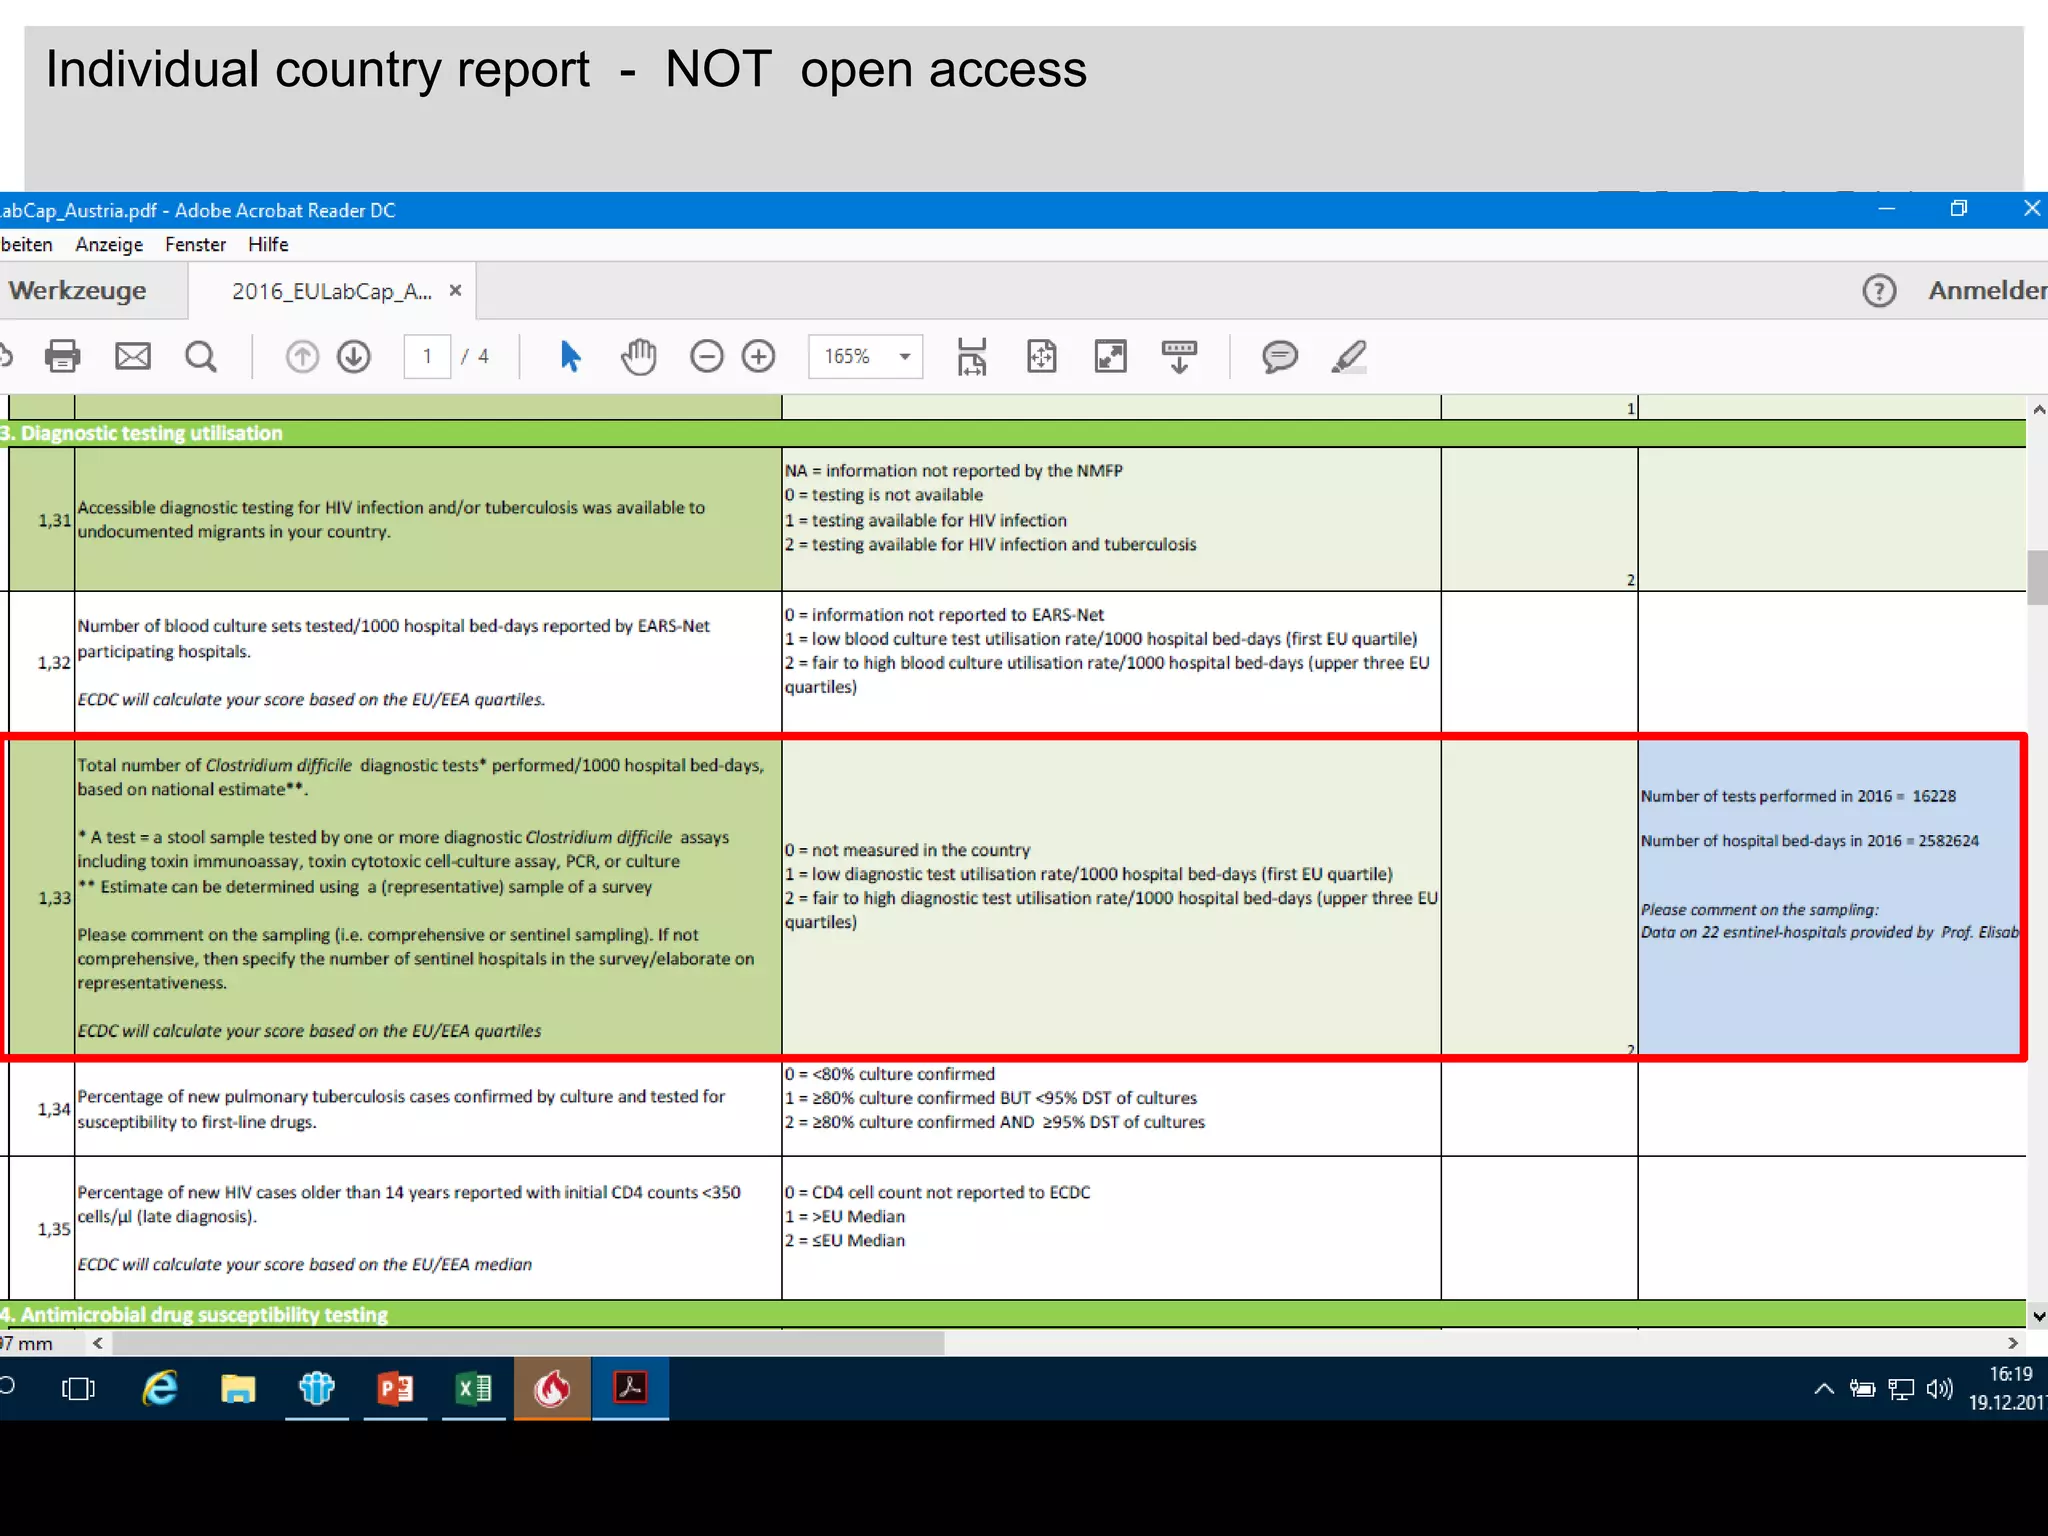Show hidden system tray icons chevron
This screenshot has width=2048, height=1536.
point(1823,1388)
